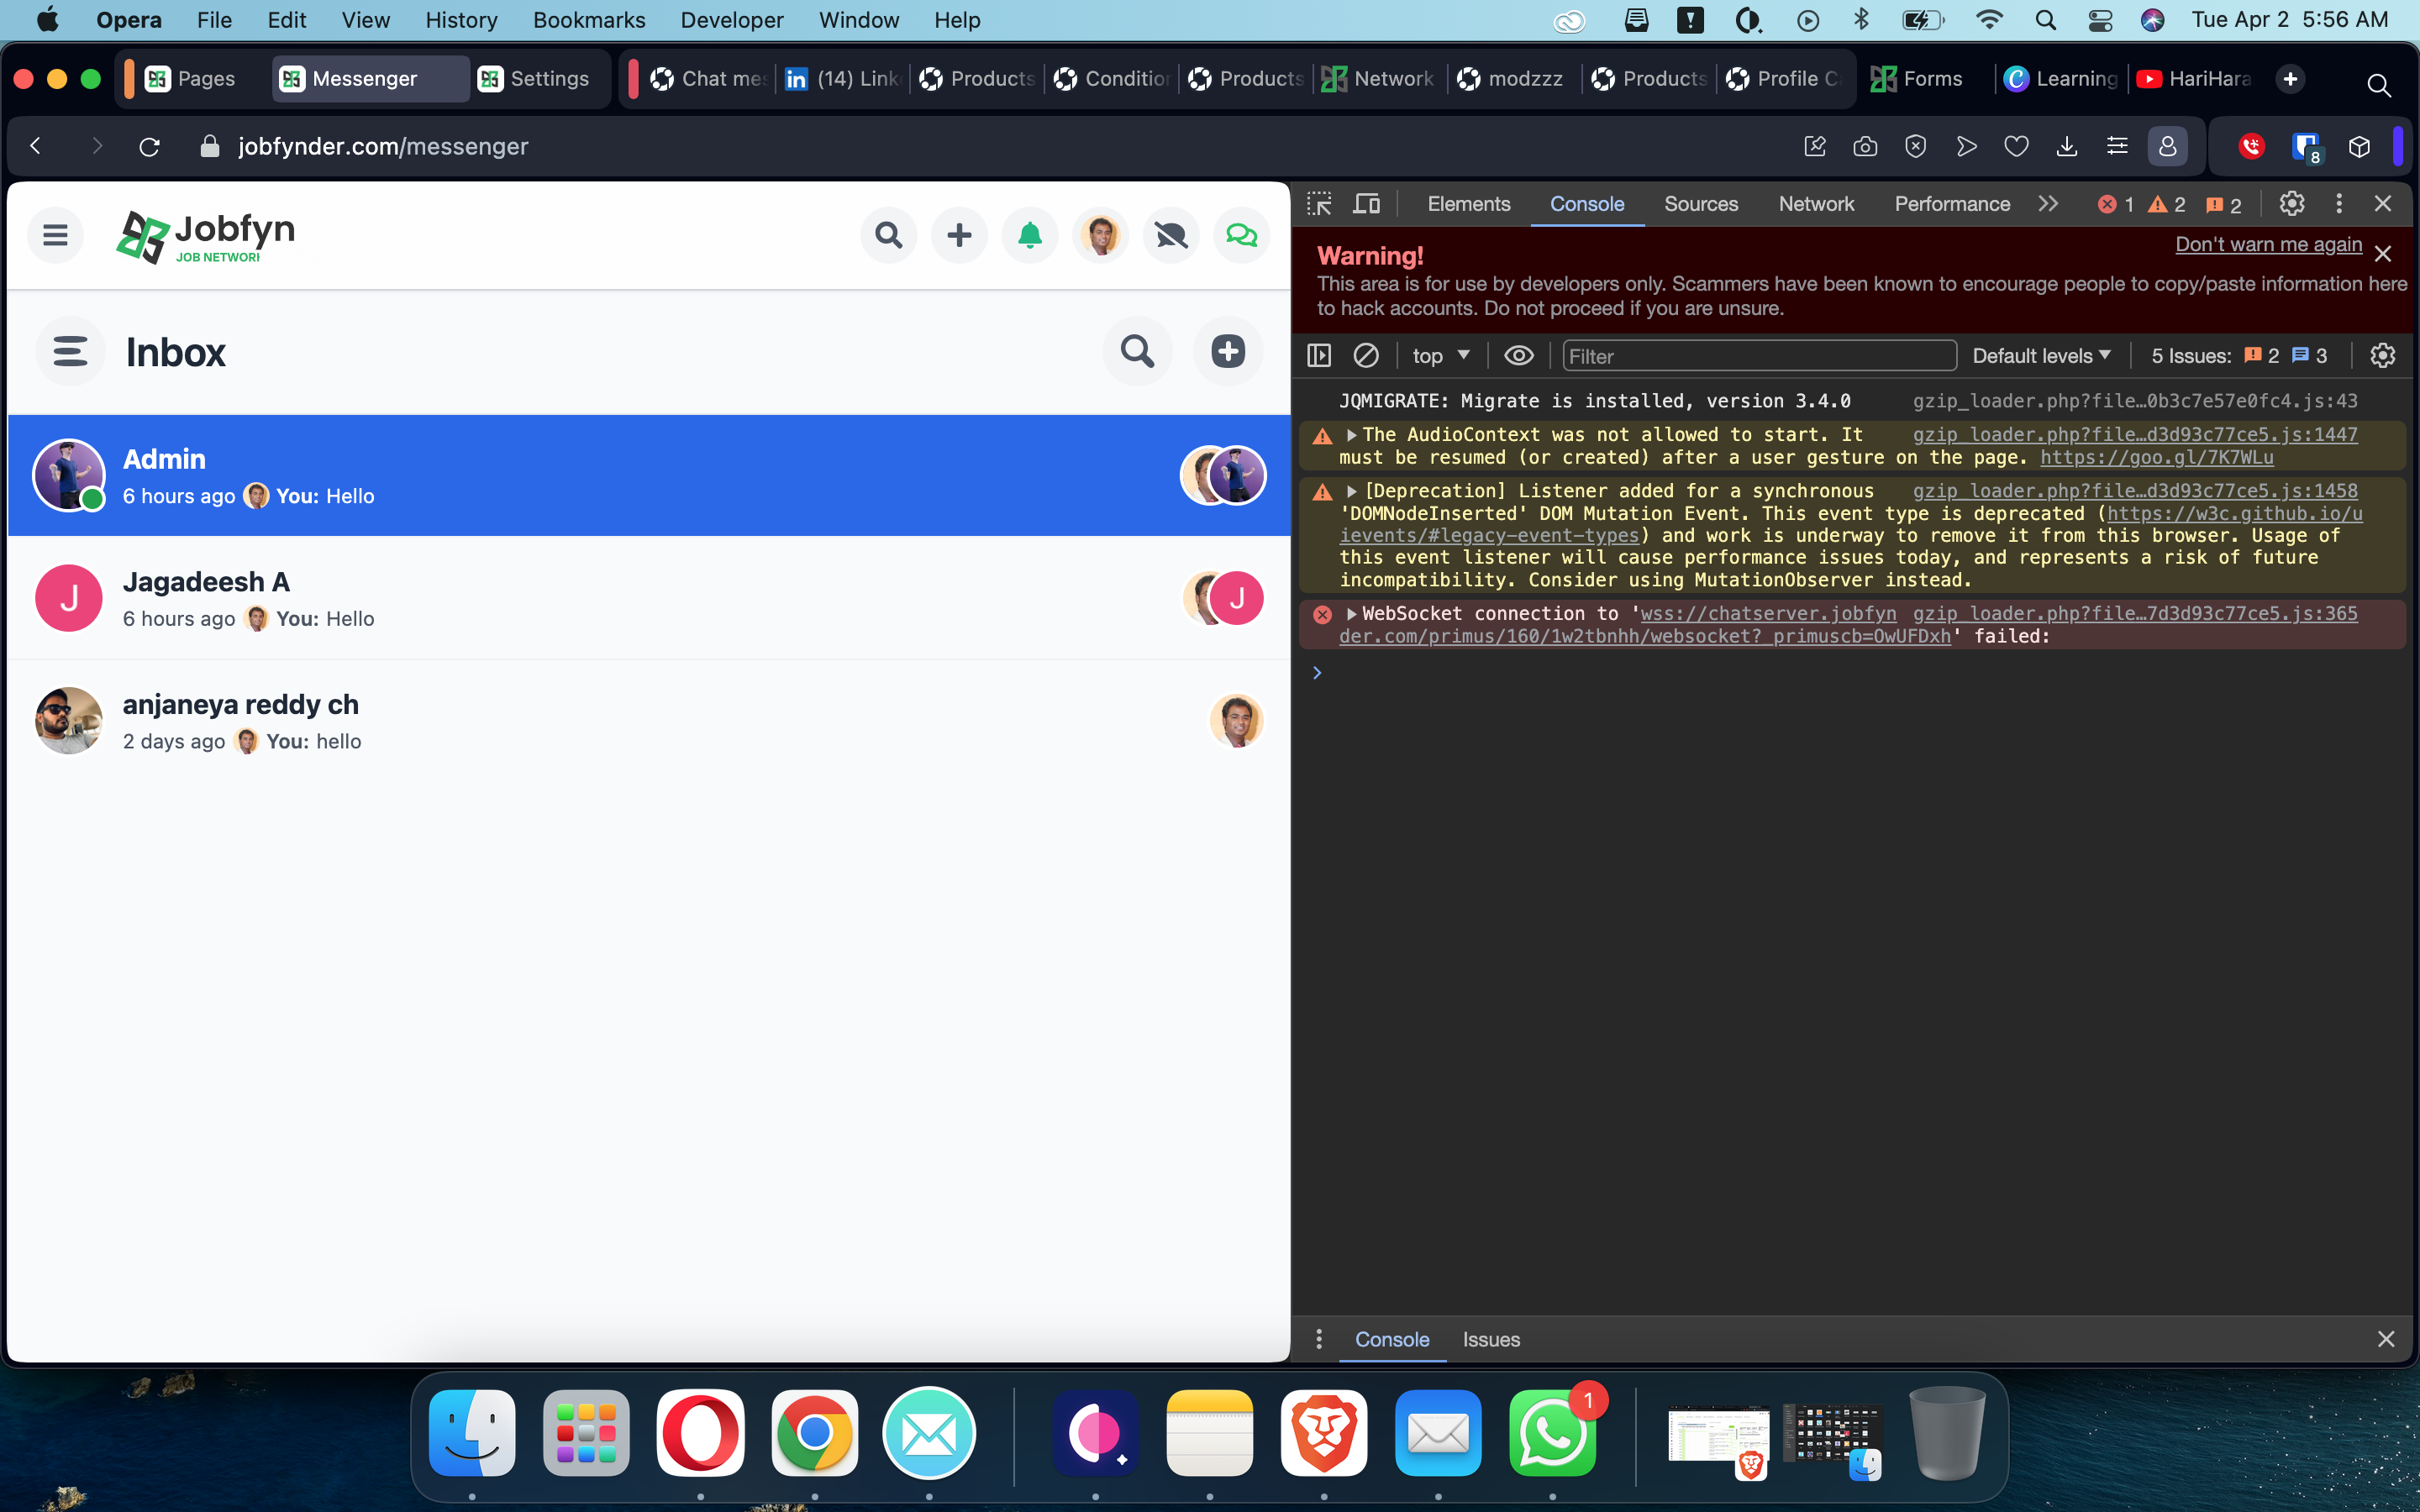This screenshot has height=1512, width=2420.
Task: Open the Issues tab in the bottom drawer
Action: 1490,1339
